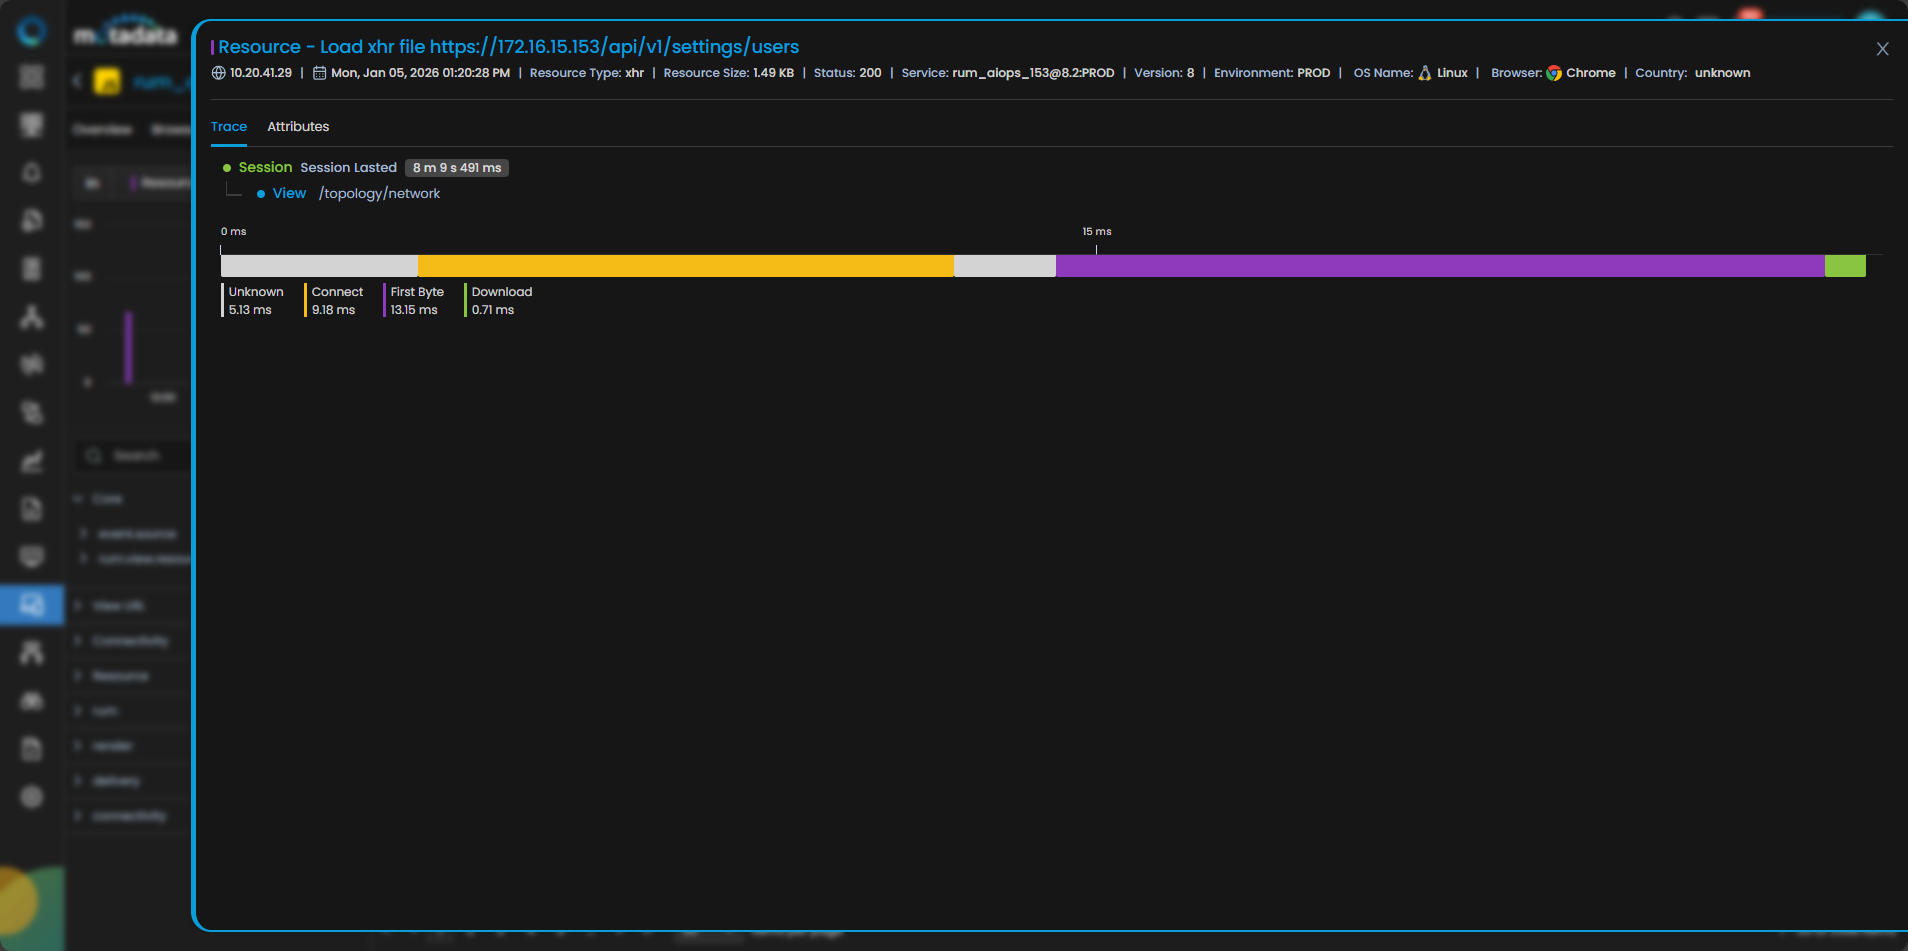
Task: Click the Unknown 5.13 ms legend entry
Action: coord(254,301)
